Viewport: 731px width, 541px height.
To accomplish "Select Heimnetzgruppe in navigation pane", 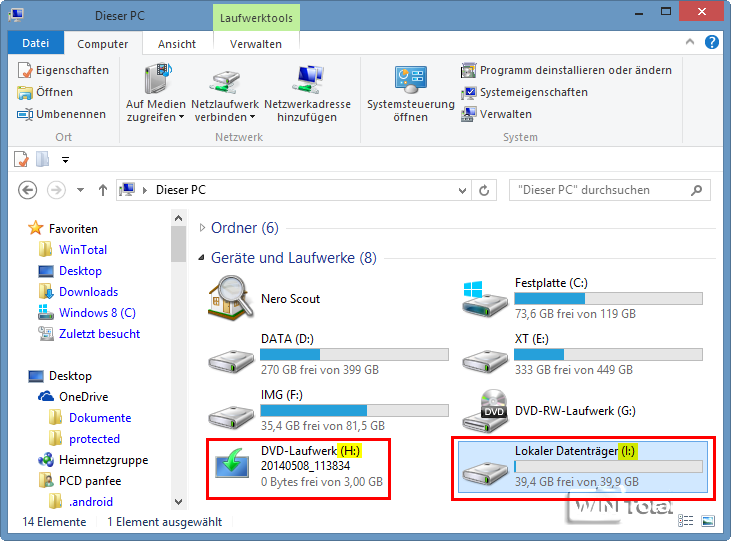I will coord(103,460).
